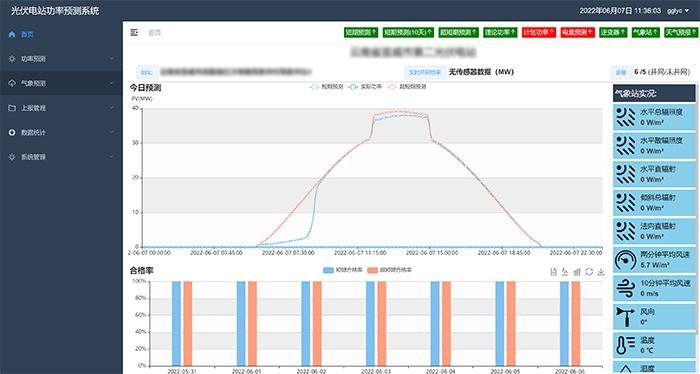Click the gear icon next to 系统管理
This screenshot has width=700, height=374.
(12, 157)
